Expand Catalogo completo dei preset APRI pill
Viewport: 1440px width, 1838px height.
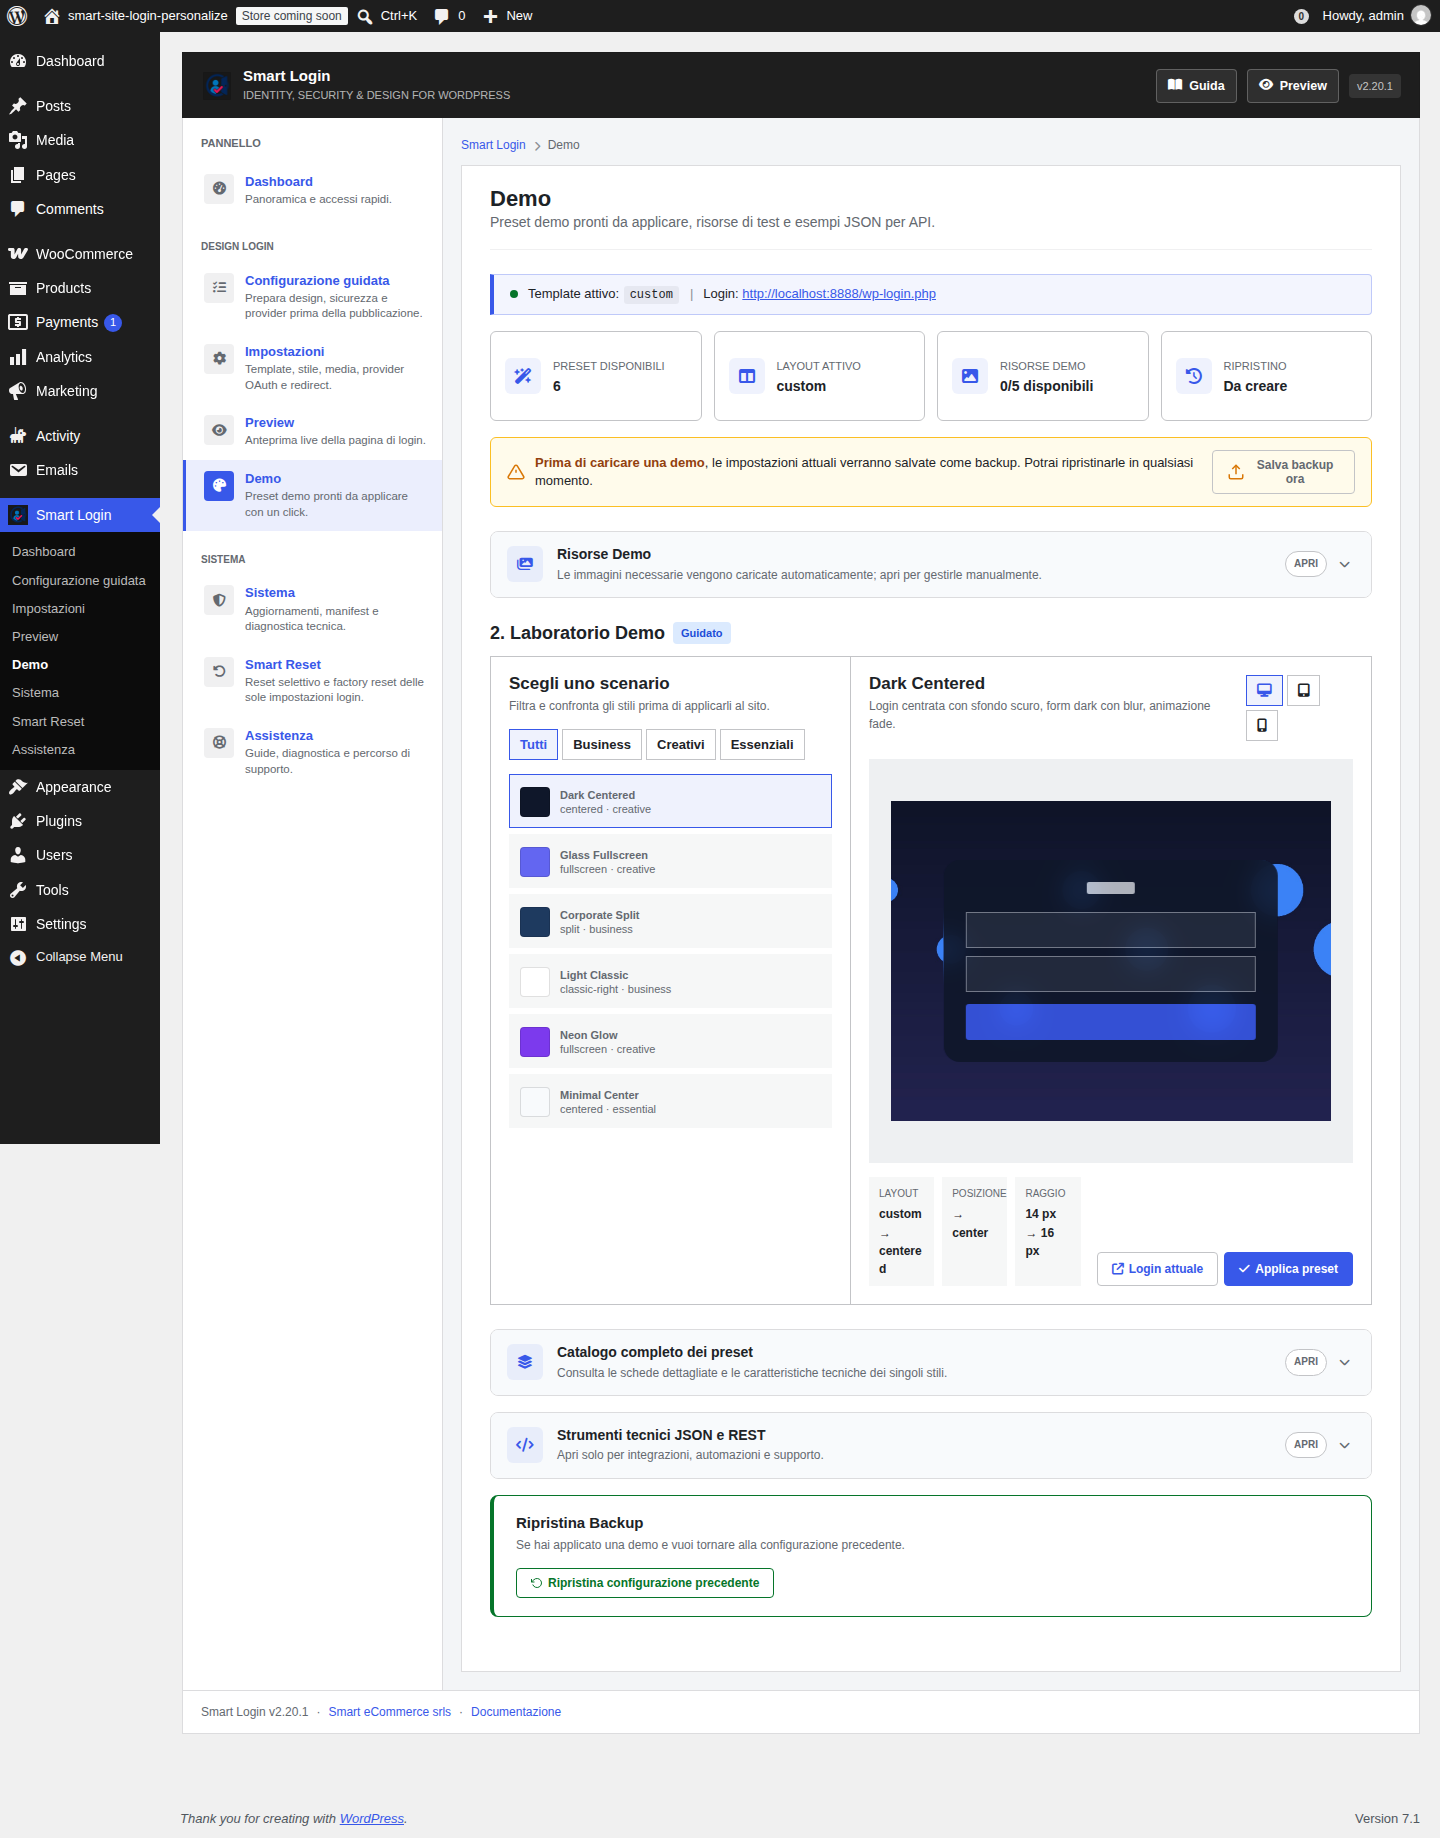1305,1362
